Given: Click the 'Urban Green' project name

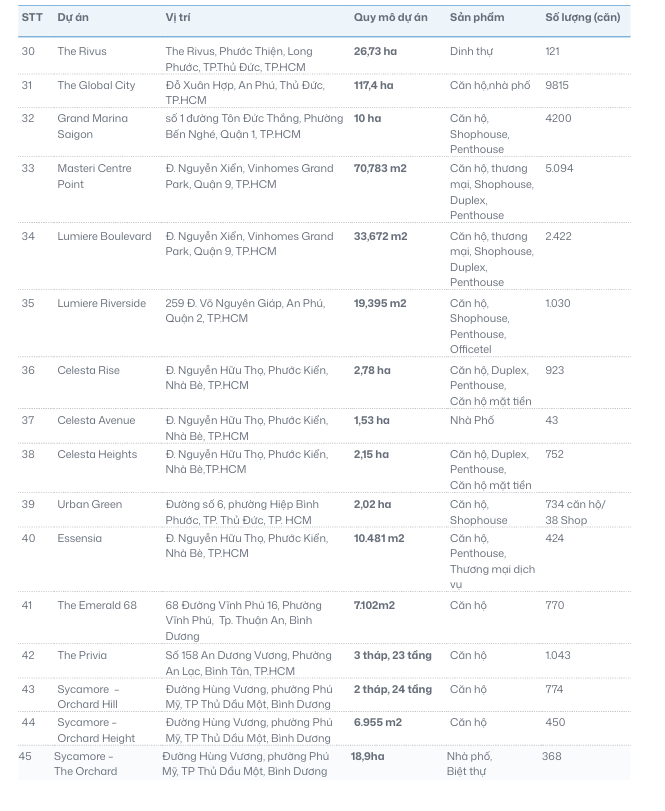Looking at the screenshot, I should point(89,504).
